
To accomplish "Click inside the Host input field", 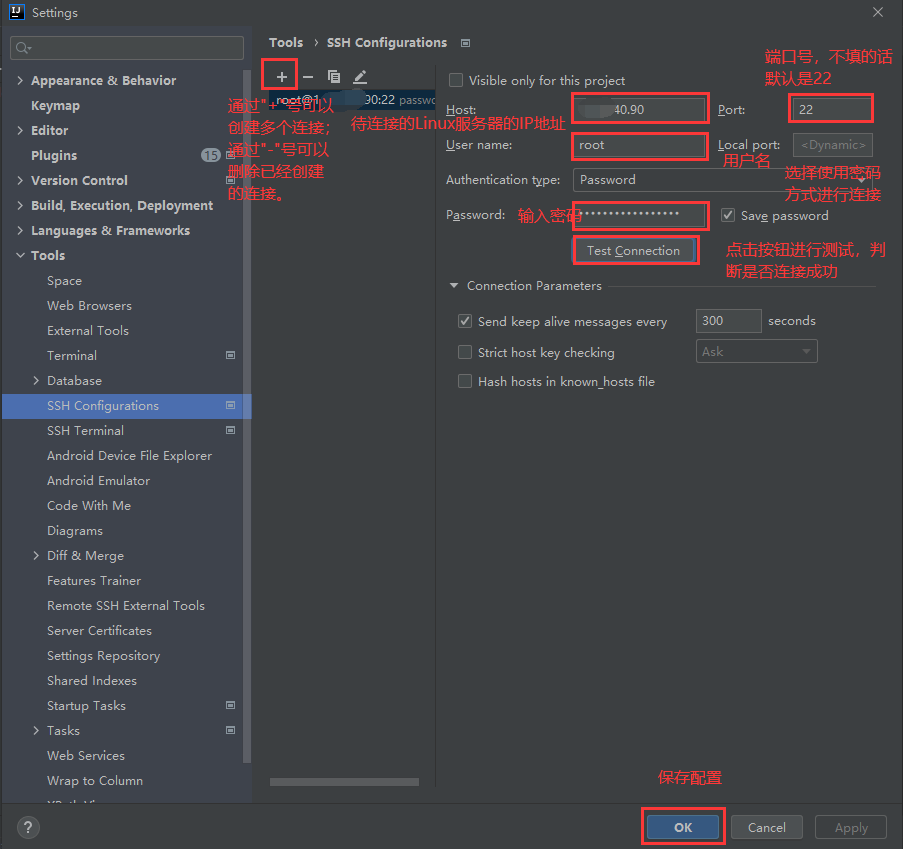I will (x=640, y=109).
